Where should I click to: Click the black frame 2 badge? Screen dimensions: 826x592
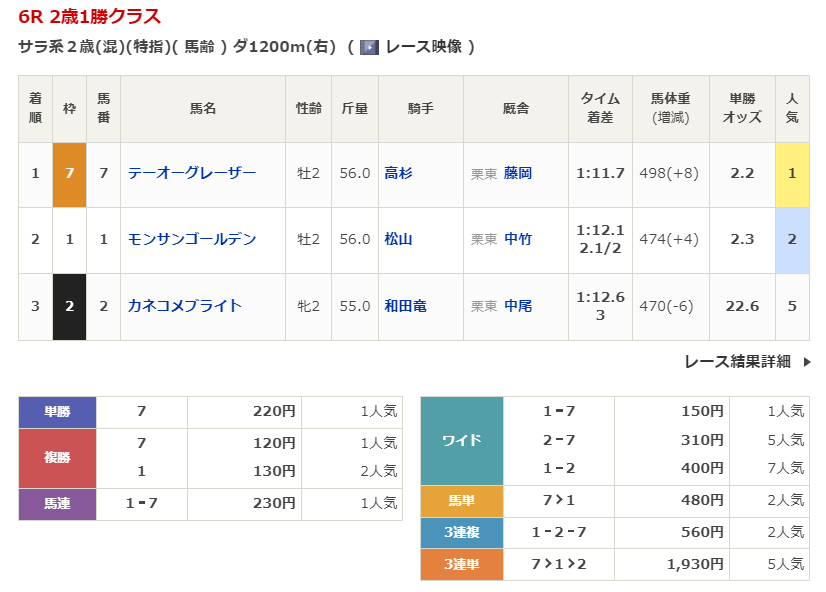pyautogui.click(x=69, y=306)
